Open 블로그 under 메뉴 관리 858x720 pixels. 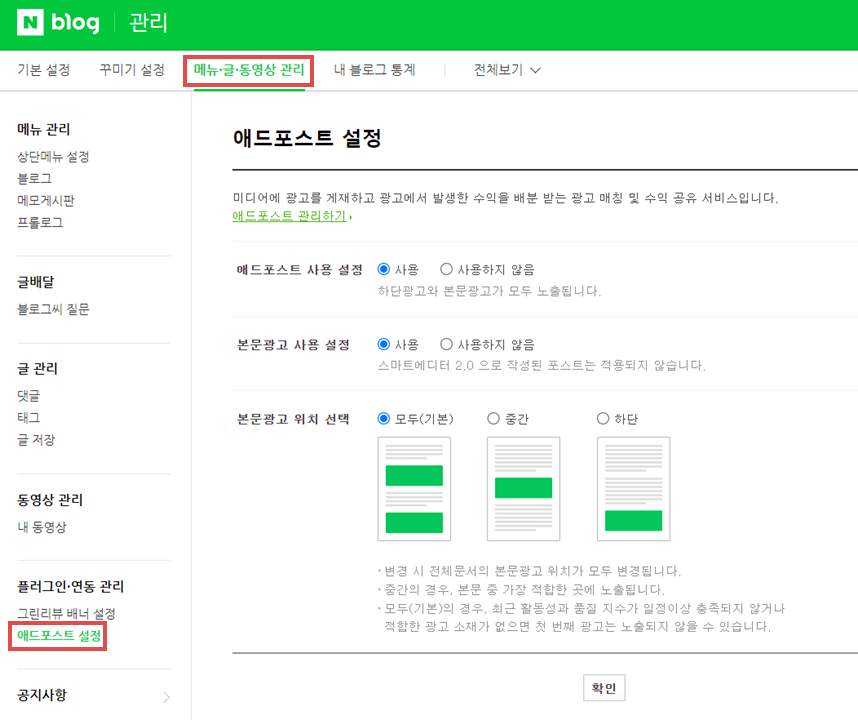coord(34,178)
